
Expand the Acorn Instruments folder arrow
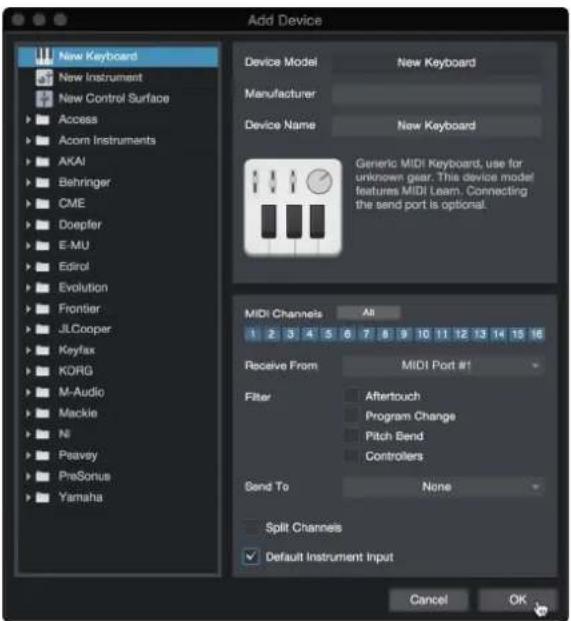pos(28,140)
